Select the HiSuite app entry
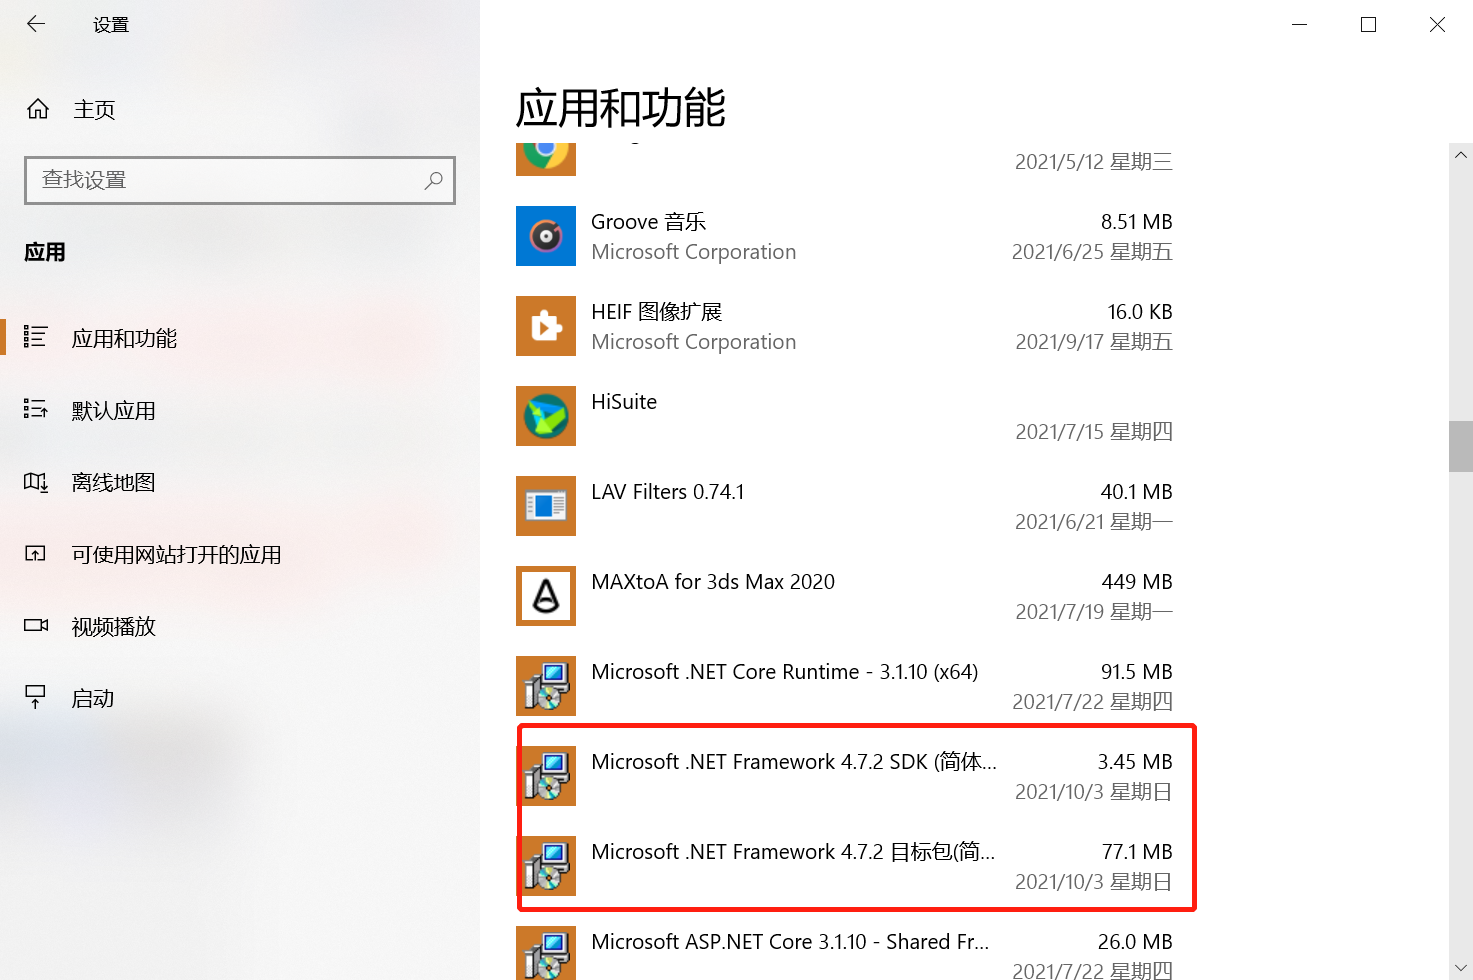Image resolution: width=1473 pixels, height=980 pixels. (x=624, y=402)
